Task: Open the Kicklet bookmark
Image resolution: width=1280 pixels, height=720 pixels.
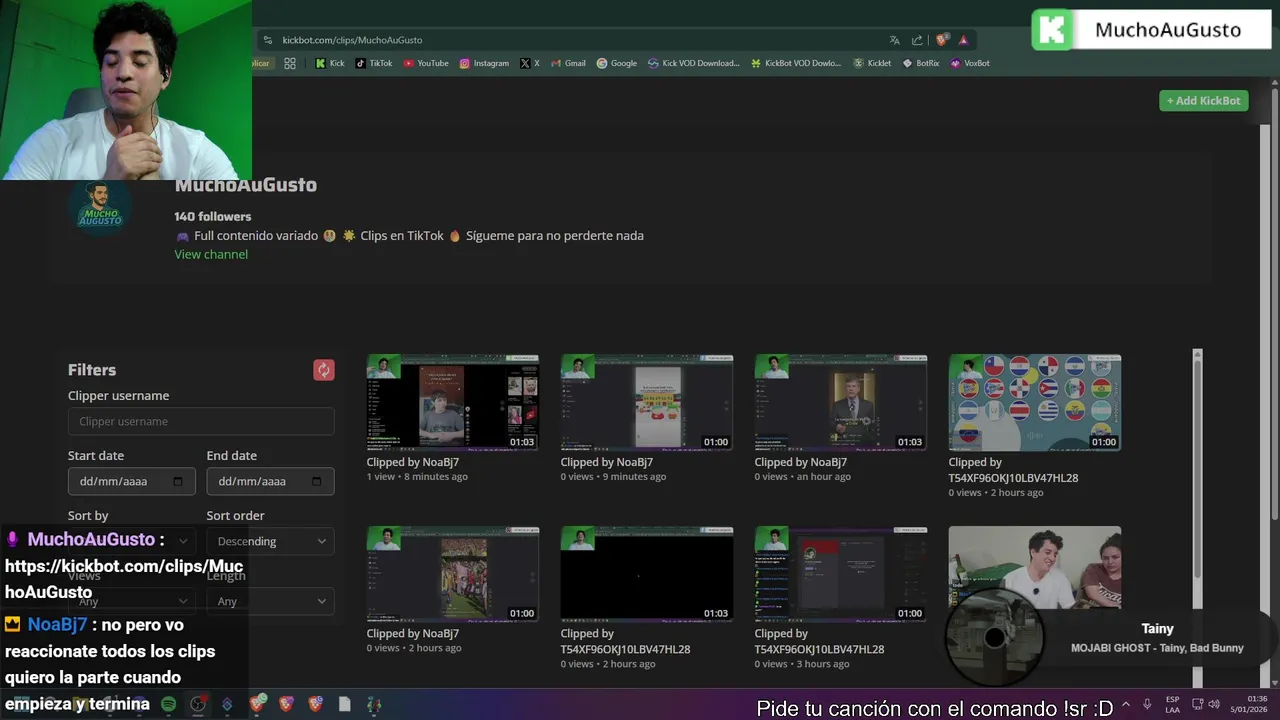Action: coord(872,63)
